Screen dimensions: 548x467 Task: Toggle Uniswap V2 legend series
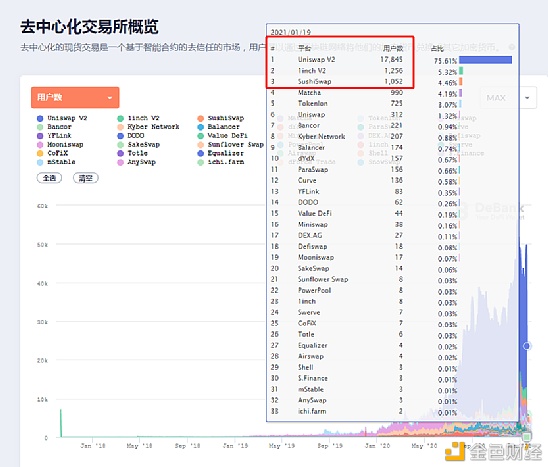coord(62,118)
